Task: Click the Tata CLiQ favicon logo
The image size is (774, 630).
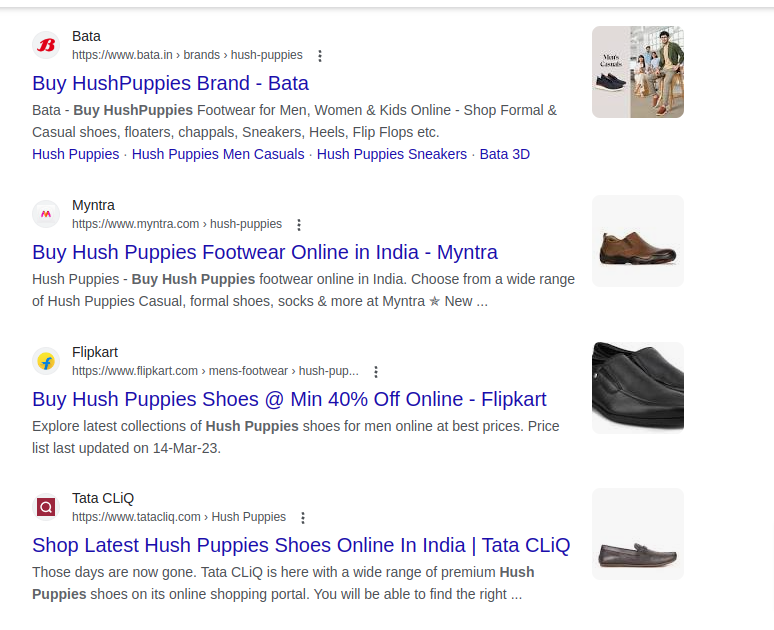Action: (46, 507)
